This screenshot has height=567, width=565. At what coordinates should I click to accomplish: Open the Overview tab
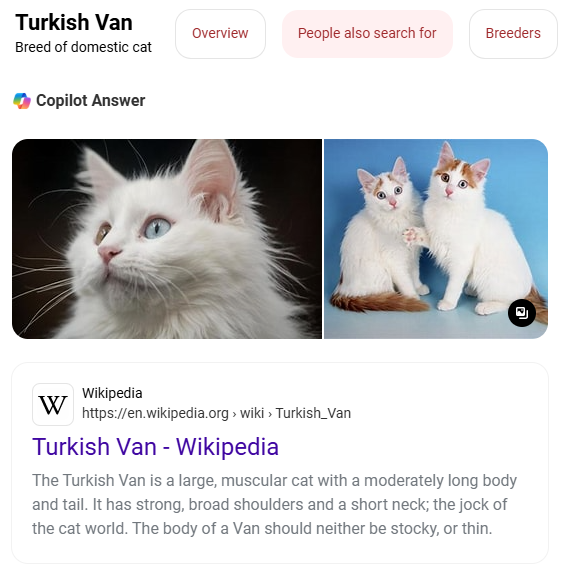tap(220, 34)
